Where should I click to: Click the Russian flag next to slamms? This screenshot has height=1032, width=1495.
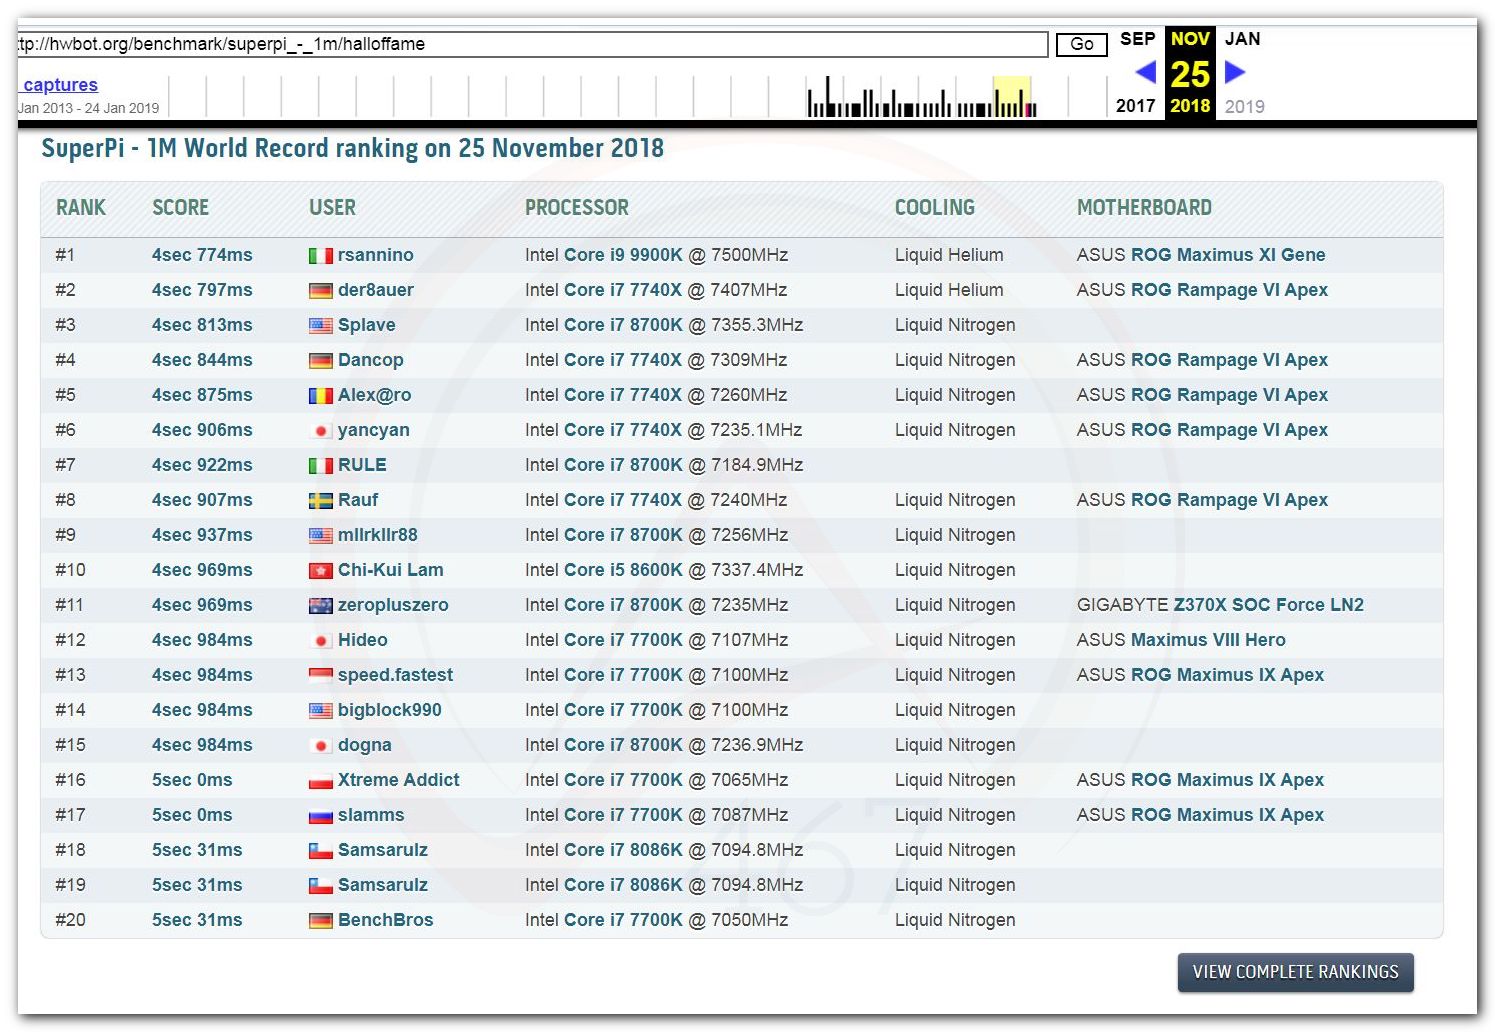[320, 816]
